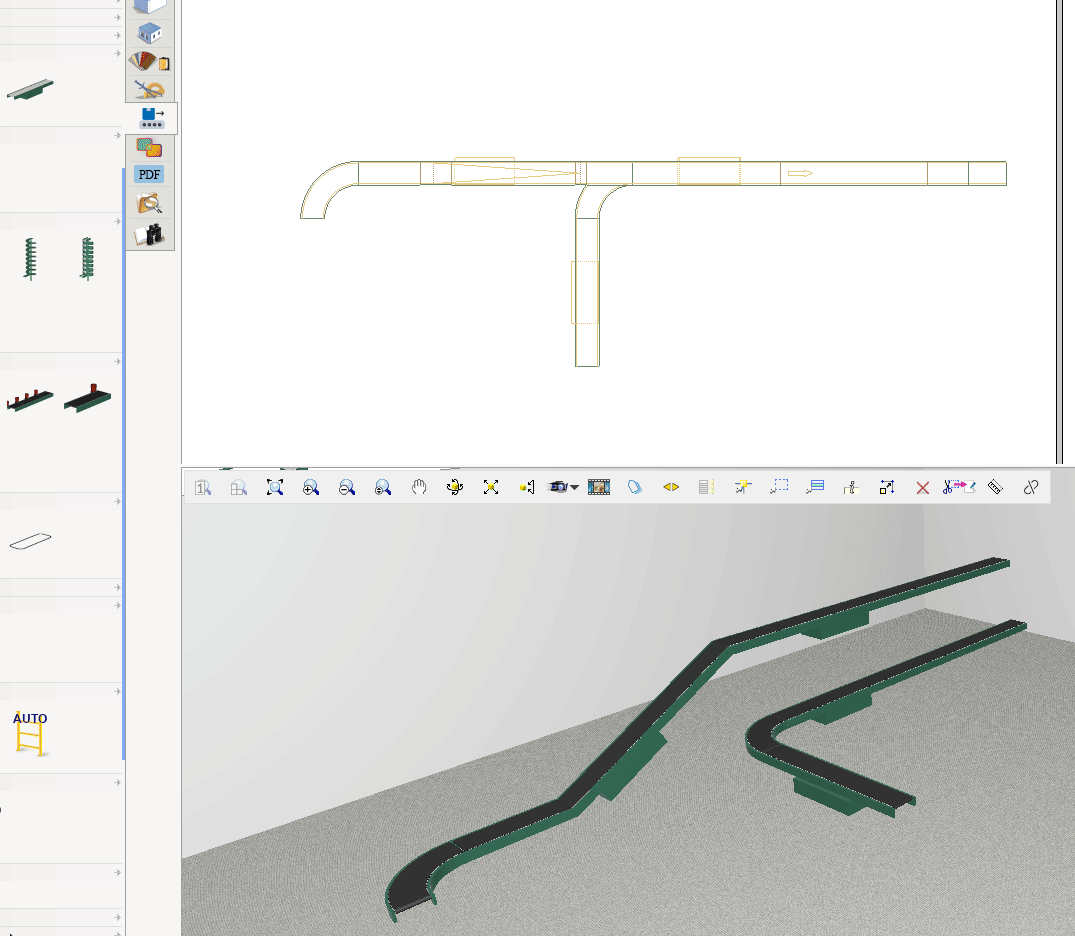Click the yellow cube view icon
This screenshot has height=936, width=1075.
527,488
